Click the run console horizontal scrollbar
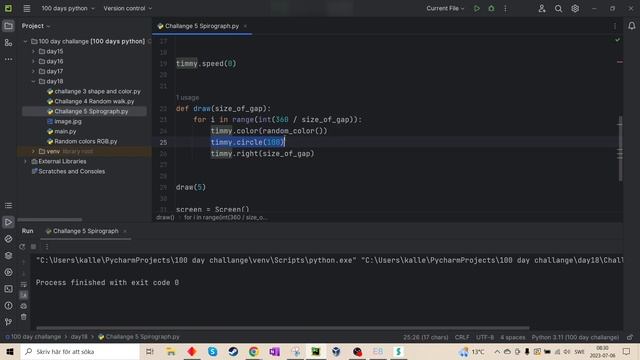The height and width of the screenshot is (360, 640). [x=282, y=328]
